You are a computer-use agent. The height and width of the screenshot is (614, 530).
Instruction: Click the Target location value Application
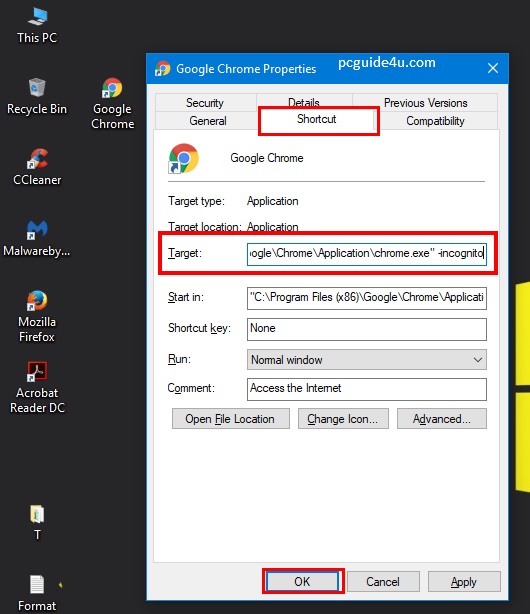[x=273, y=227]
